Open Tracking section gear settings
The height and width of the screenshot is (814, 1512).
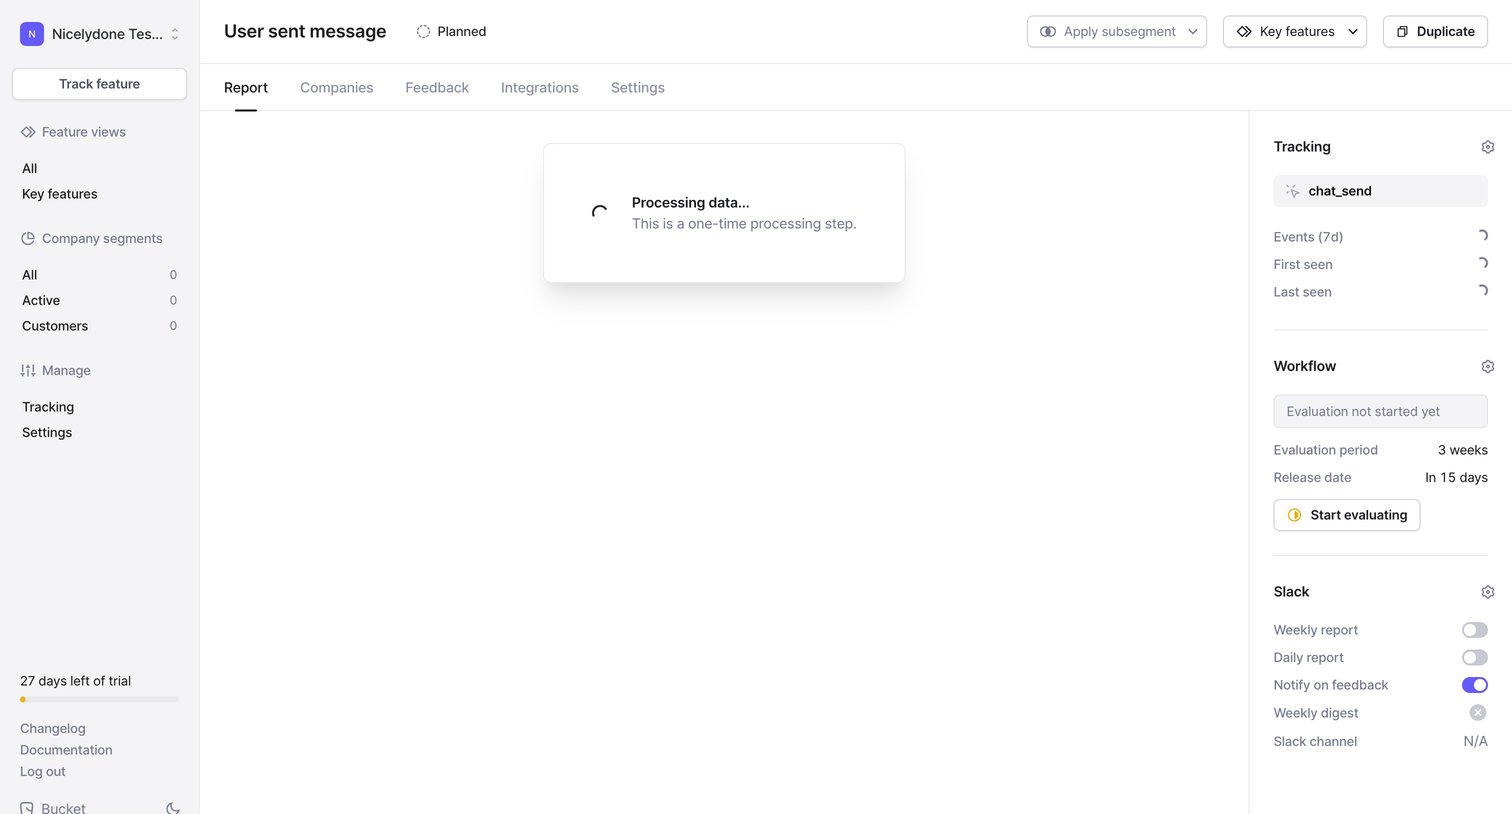click(1487, 147)
